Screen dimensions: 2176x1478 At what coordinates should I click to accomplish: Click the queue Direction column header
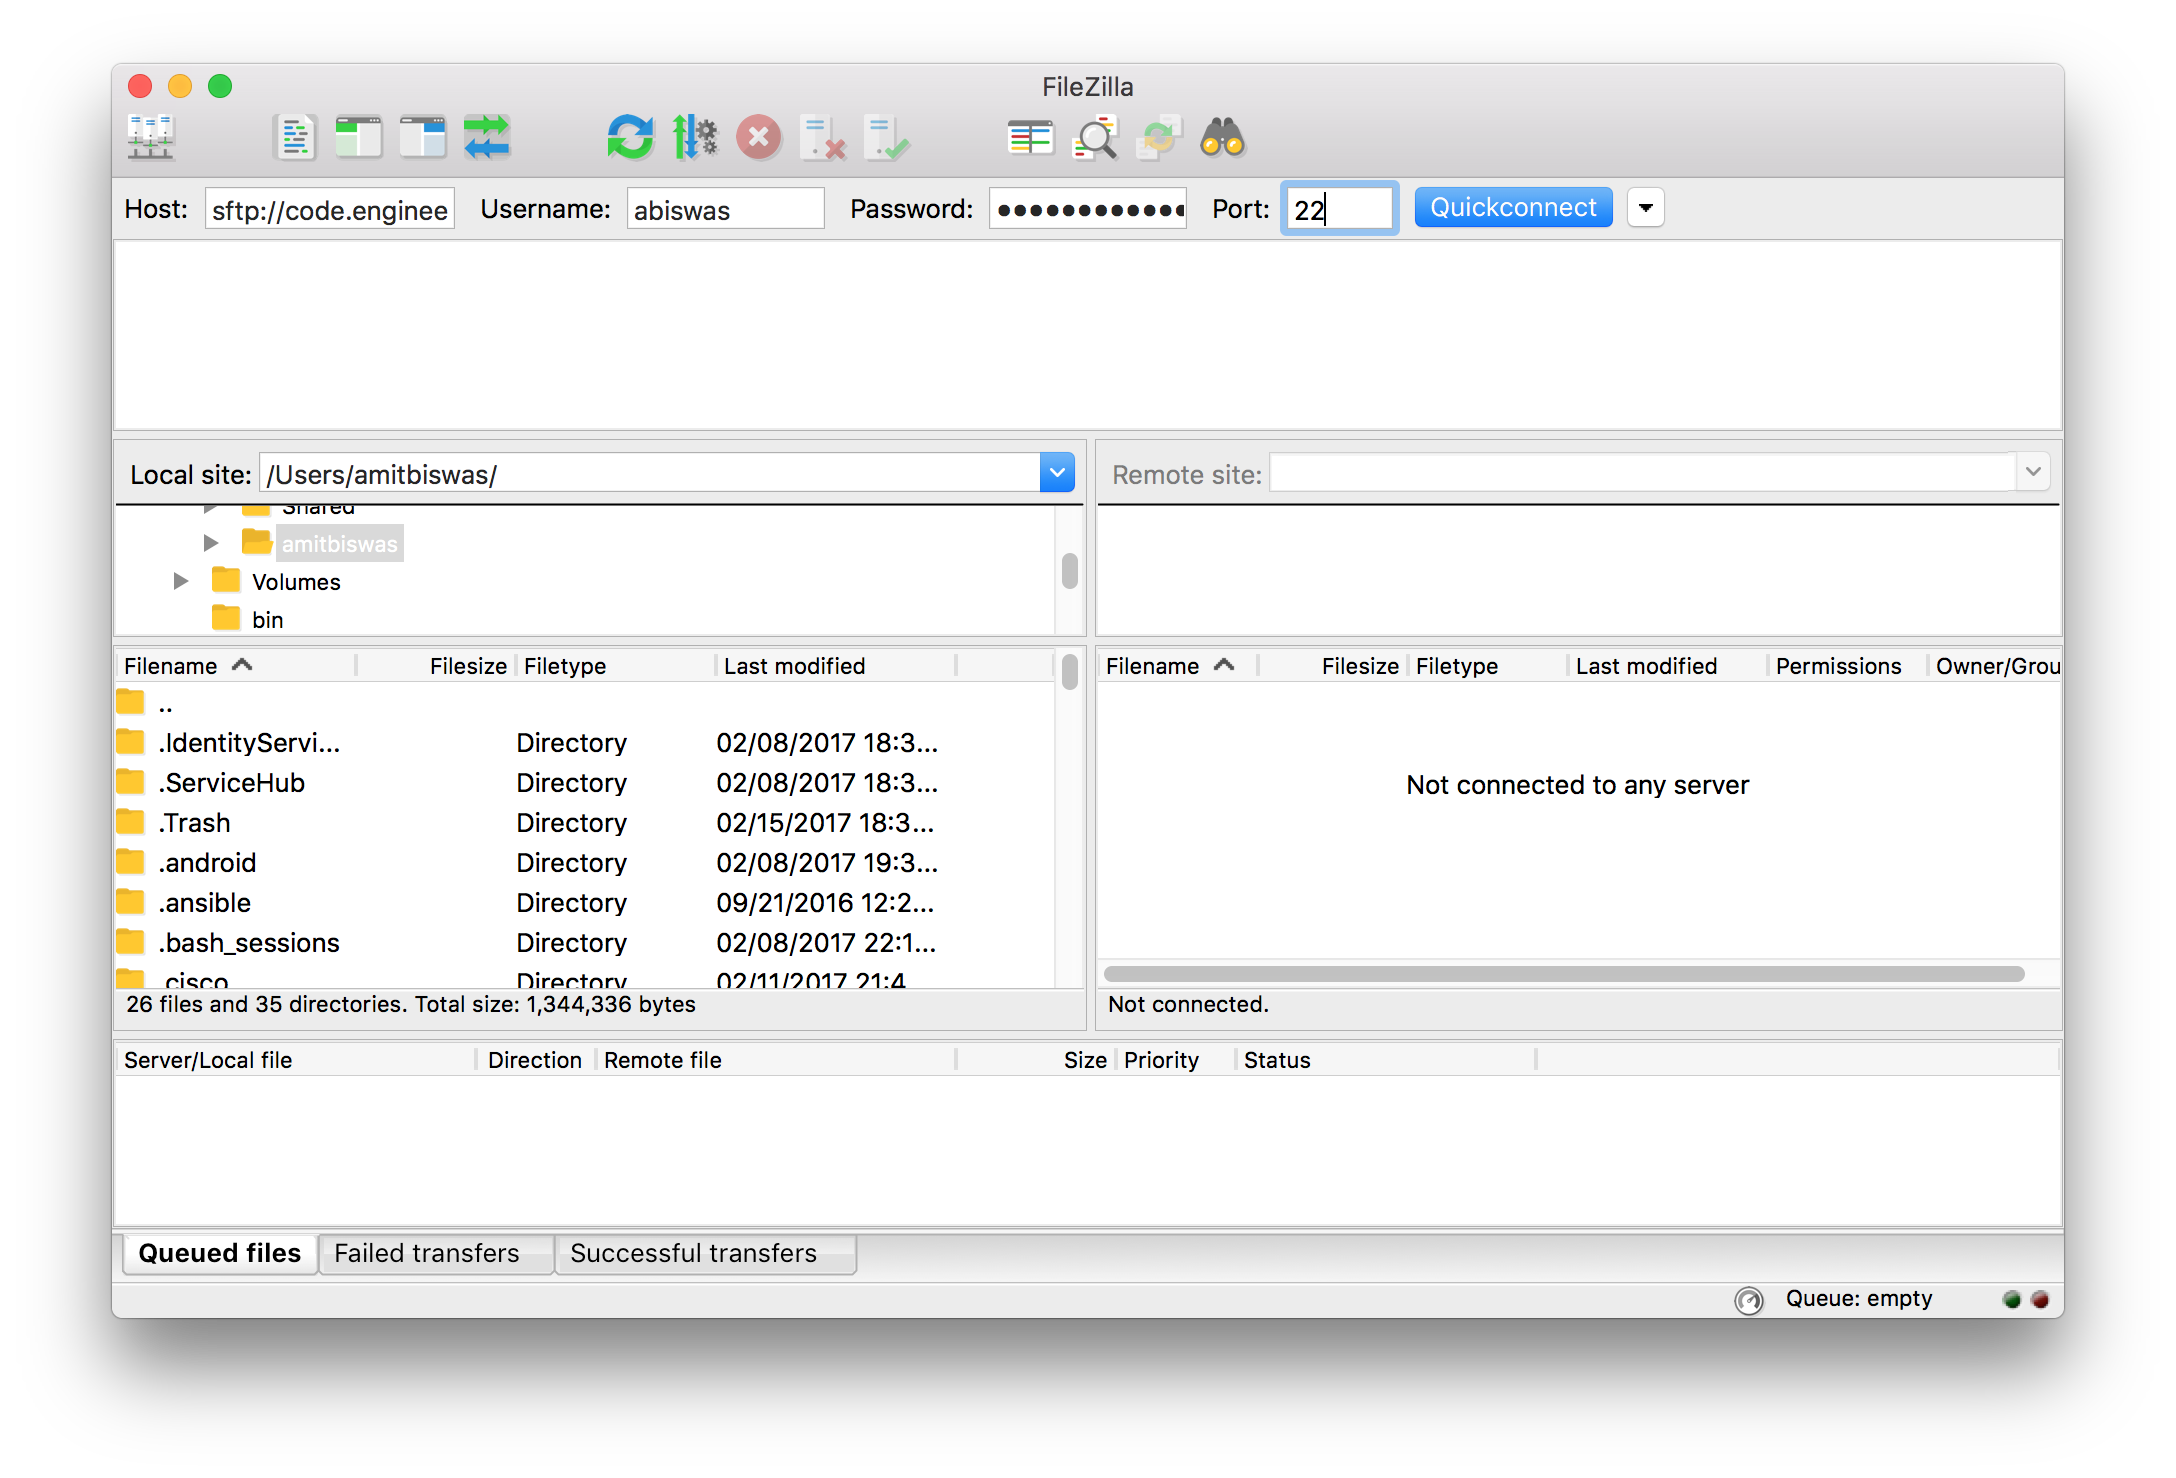[535, 1060]
